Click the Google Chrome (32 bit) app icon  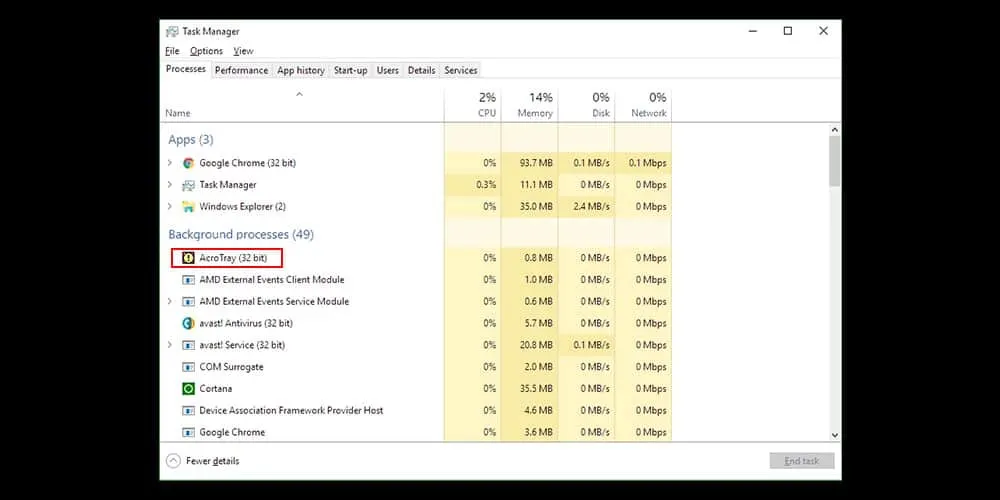tap(188, 163)
